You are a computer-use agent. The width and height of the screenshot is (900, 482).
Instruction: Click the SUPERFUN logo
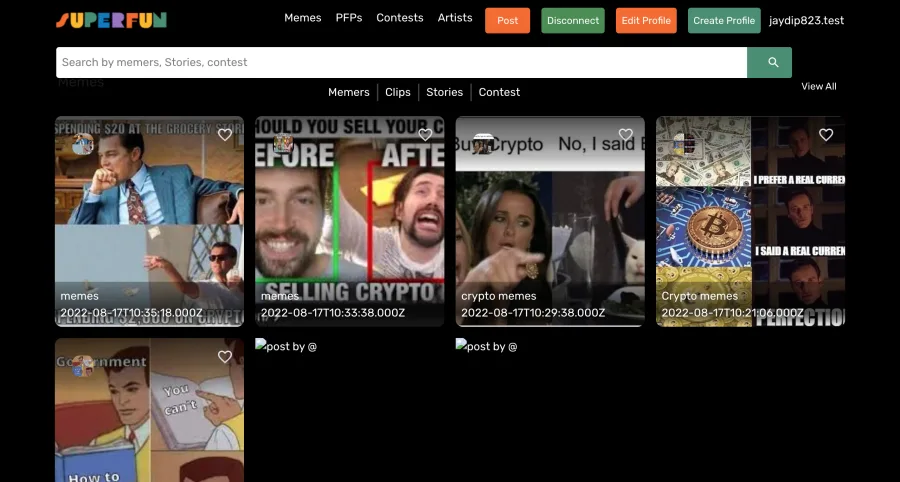click(x=111, y=20)
